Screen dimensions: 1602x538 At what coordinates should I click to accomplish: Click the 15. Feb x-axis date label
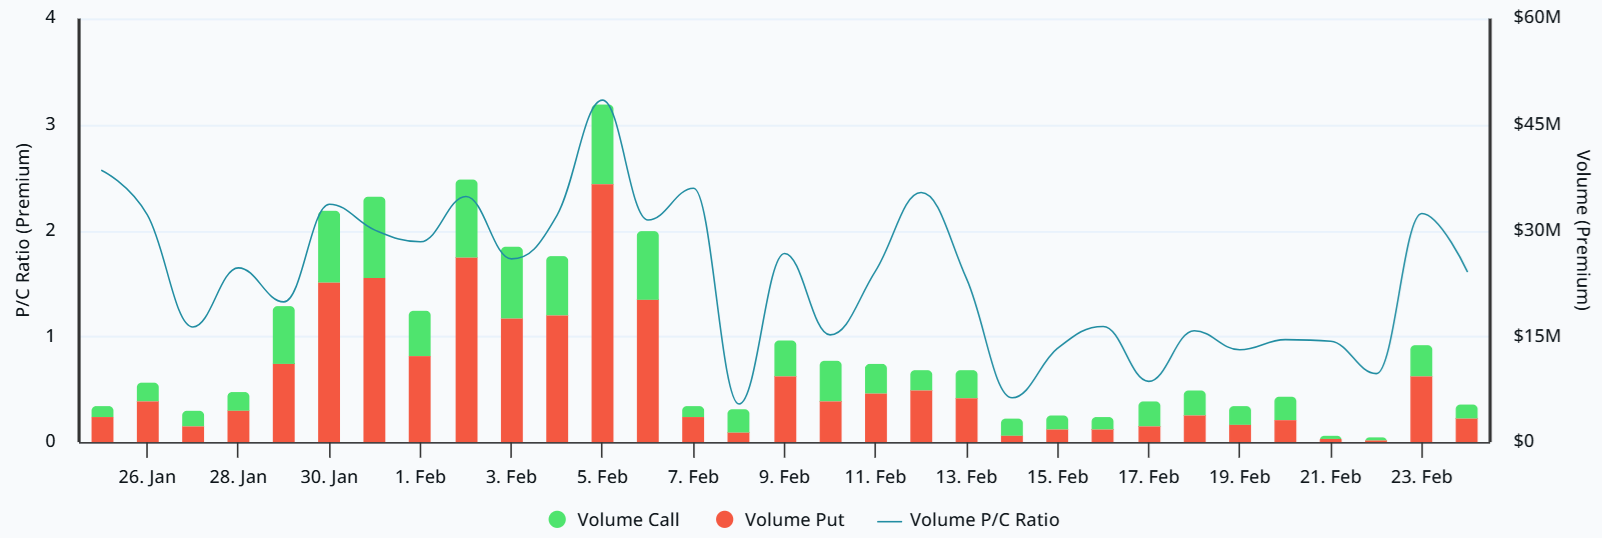click(1057, 477)
